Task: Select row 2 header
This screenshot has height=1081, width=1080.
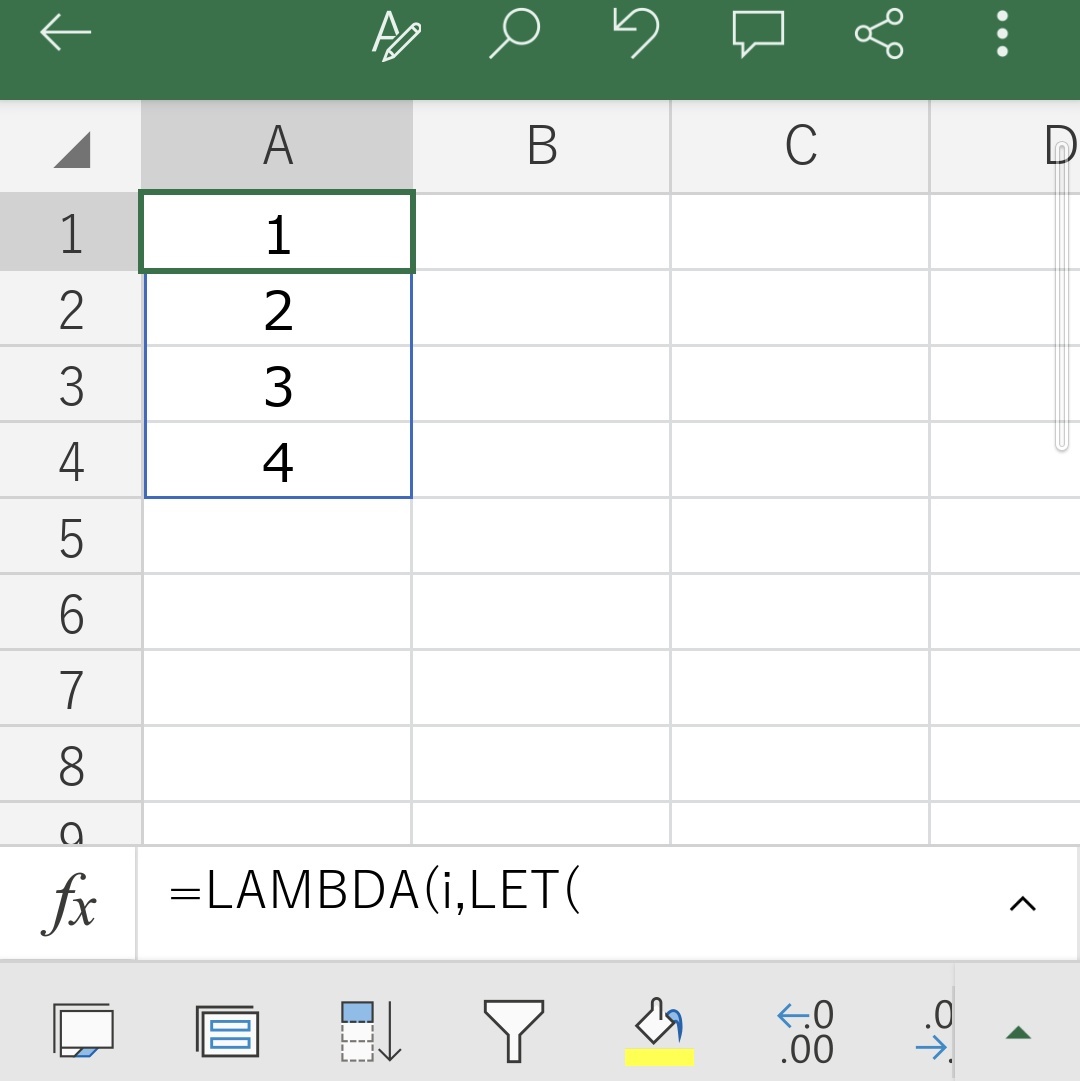Action: (x=70, y=309)
